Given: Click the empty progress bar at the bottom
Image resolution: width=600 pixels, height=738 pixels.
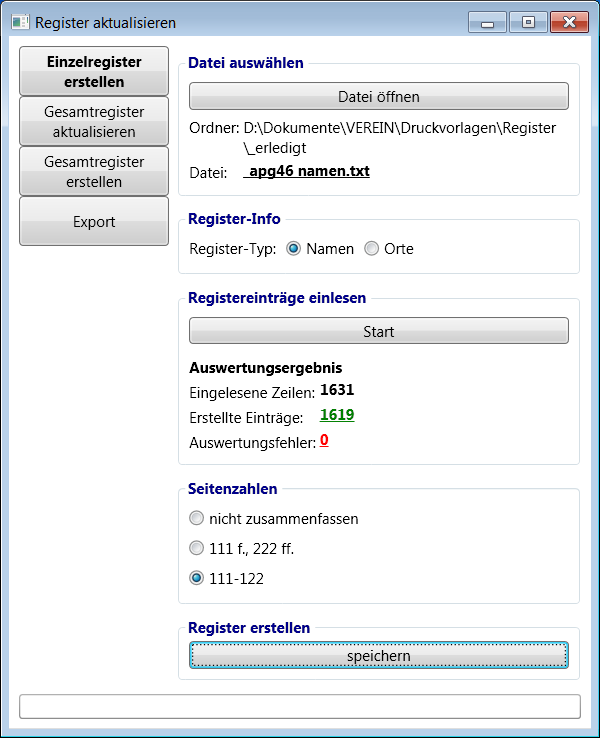Looking at the screenshot, I should pos(300,706).
